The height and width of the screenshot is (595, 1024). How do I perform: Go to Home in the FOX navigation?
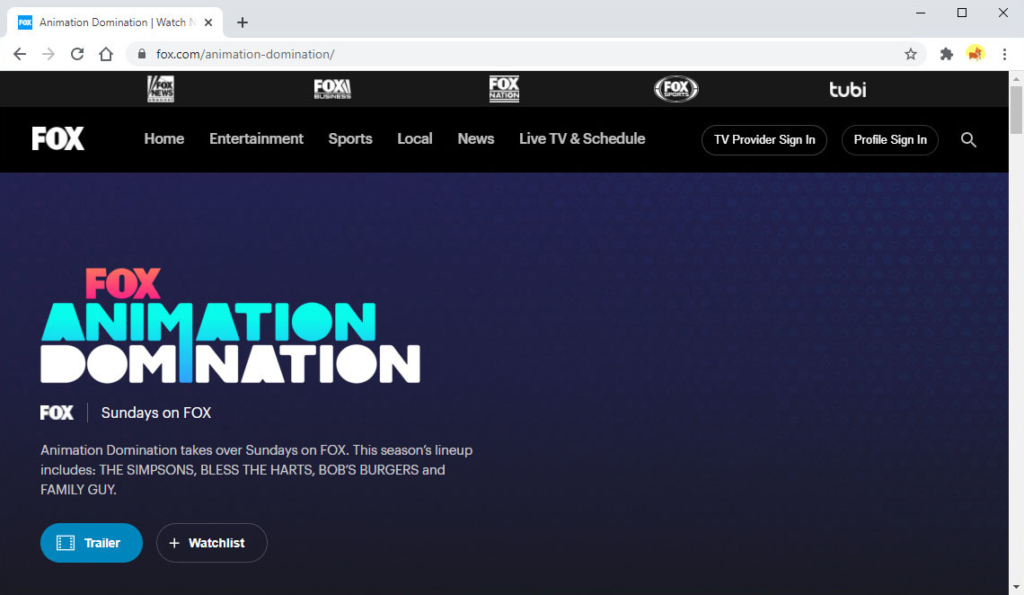[x=164, y=139]
